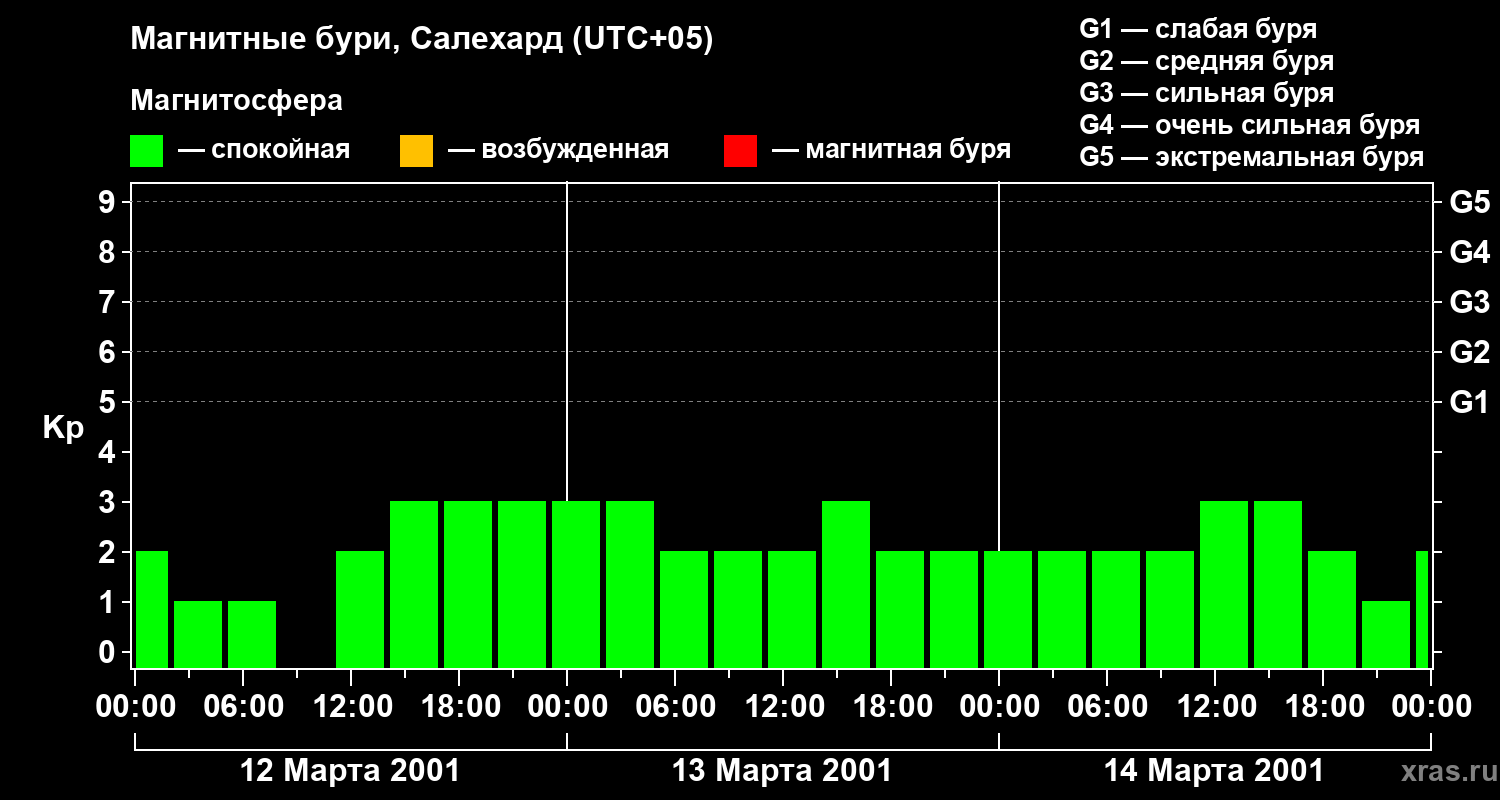Click the 13 March 15:00–18:00 Kp bar

(x=846, y=584)
